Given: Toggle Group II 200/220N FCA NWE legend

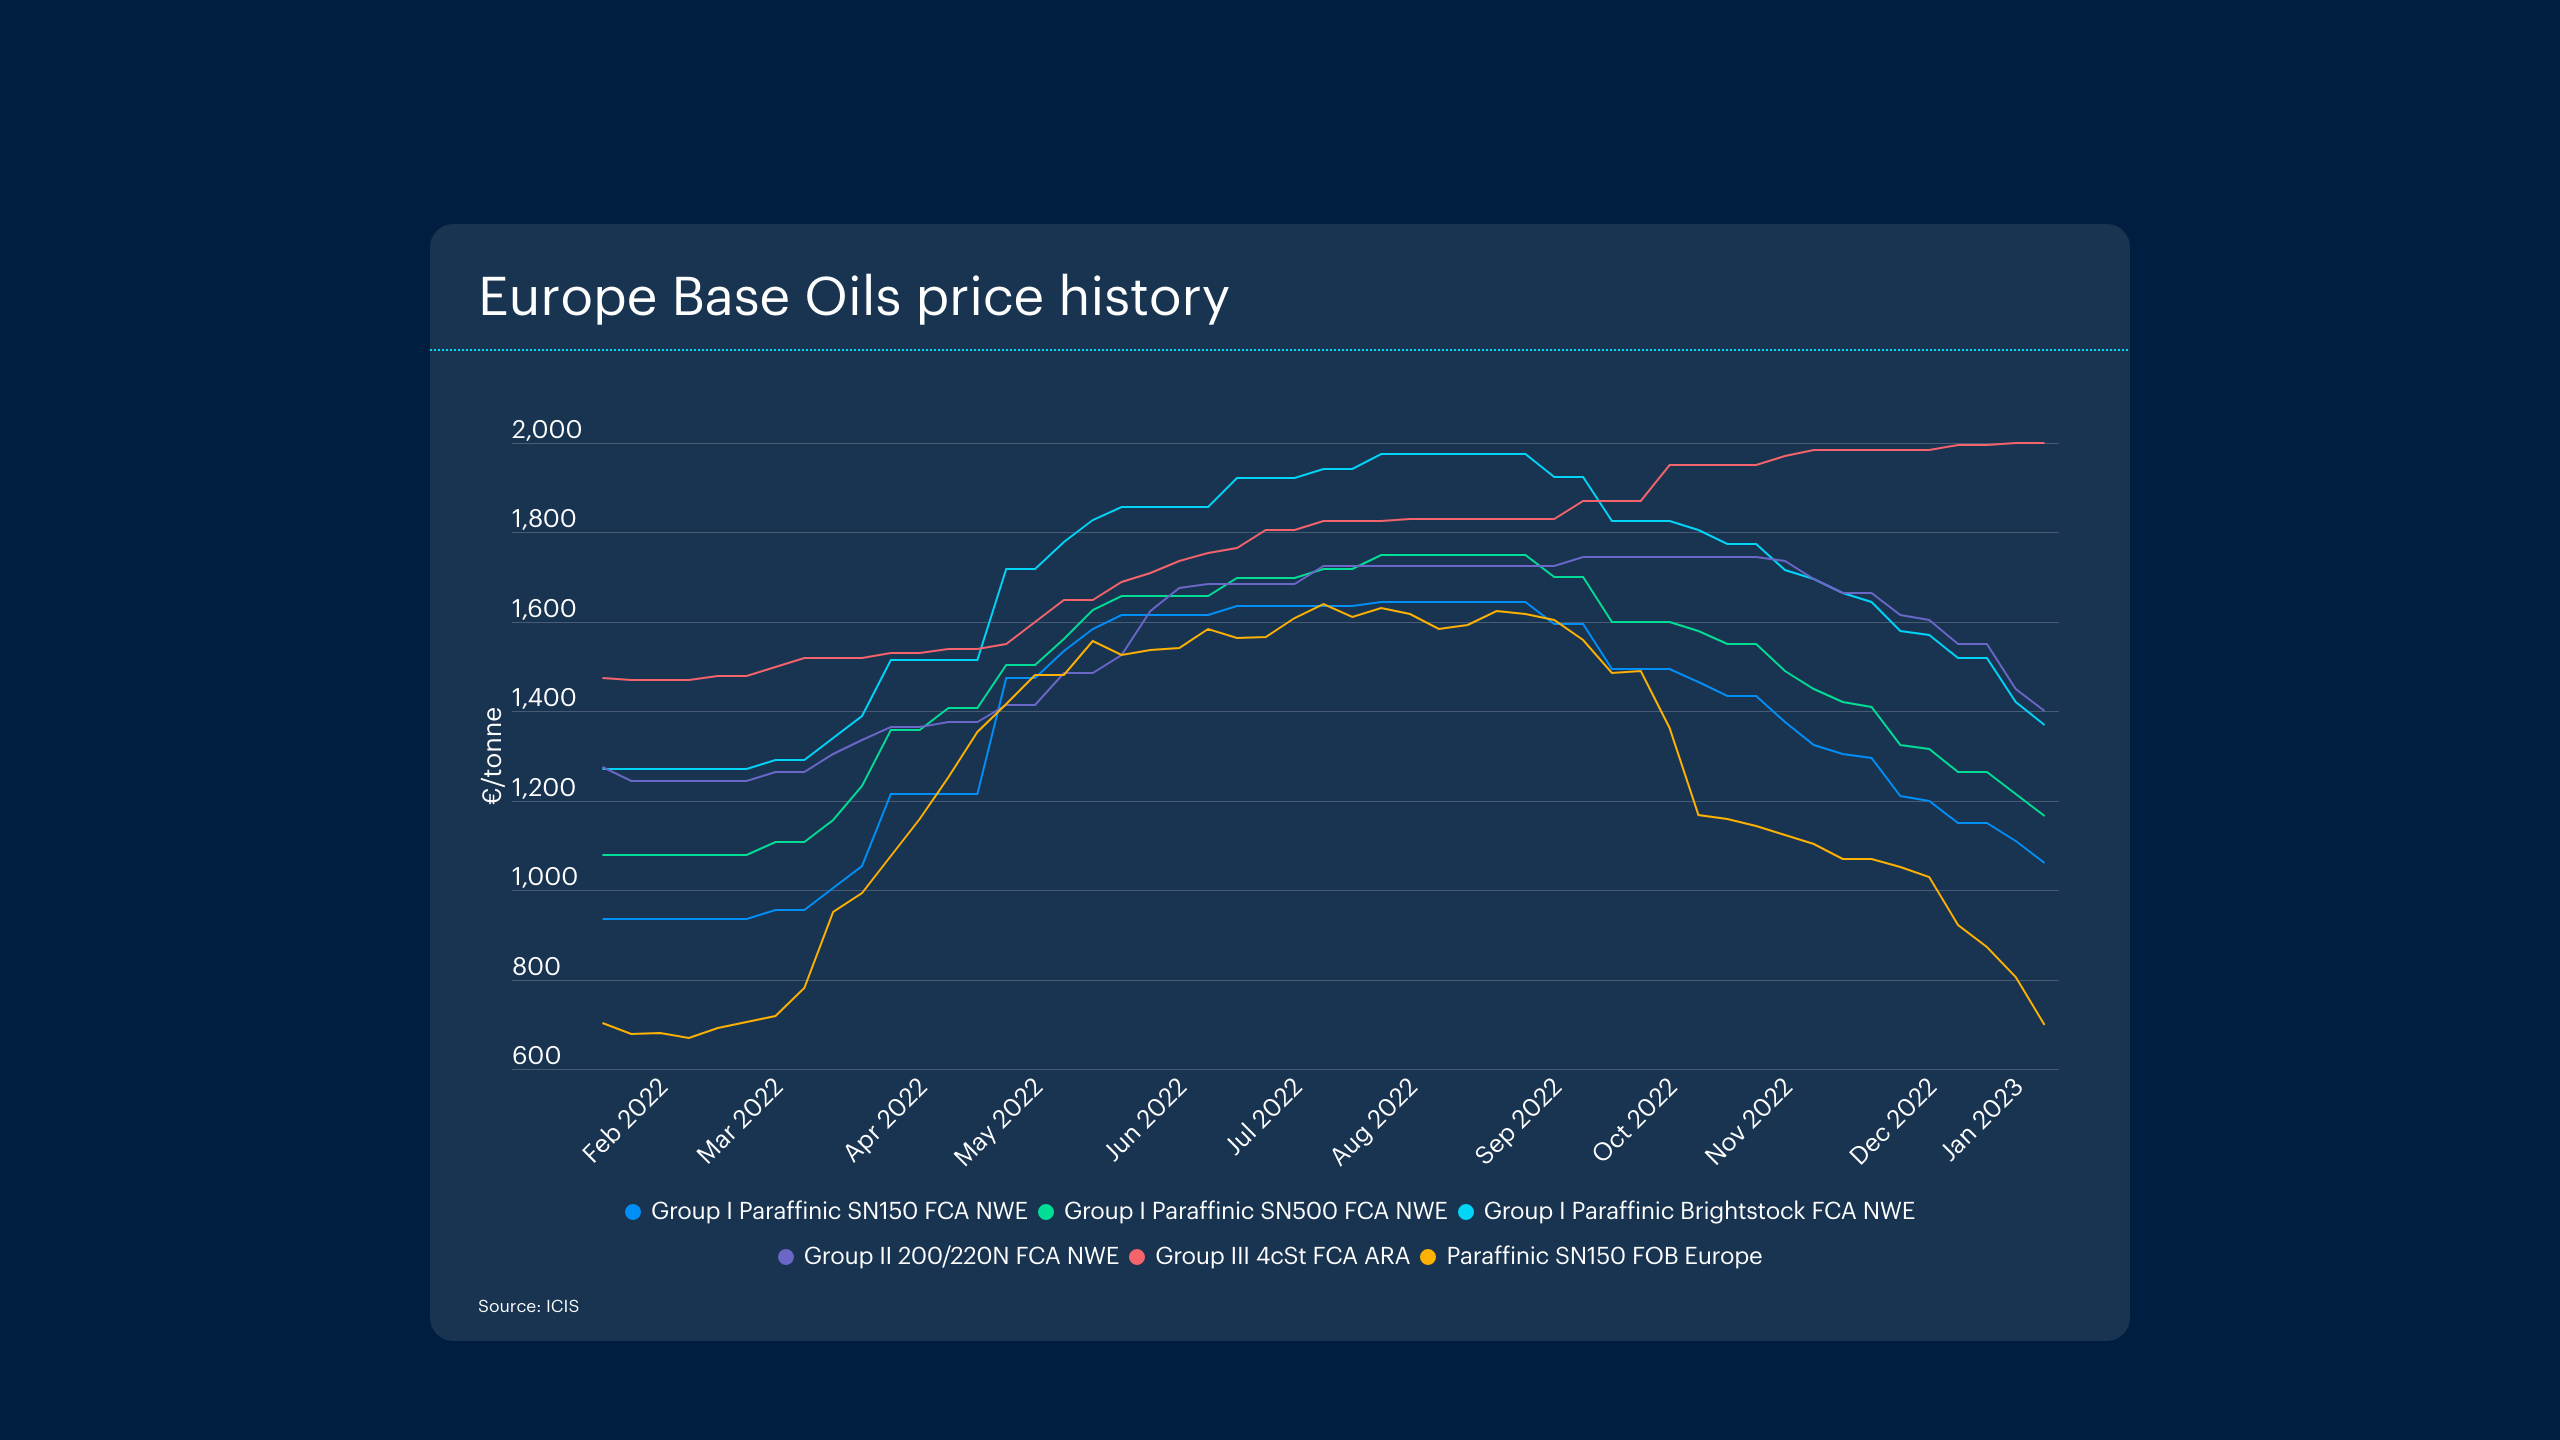Looking at the screenshot, I should (960, 1256).
